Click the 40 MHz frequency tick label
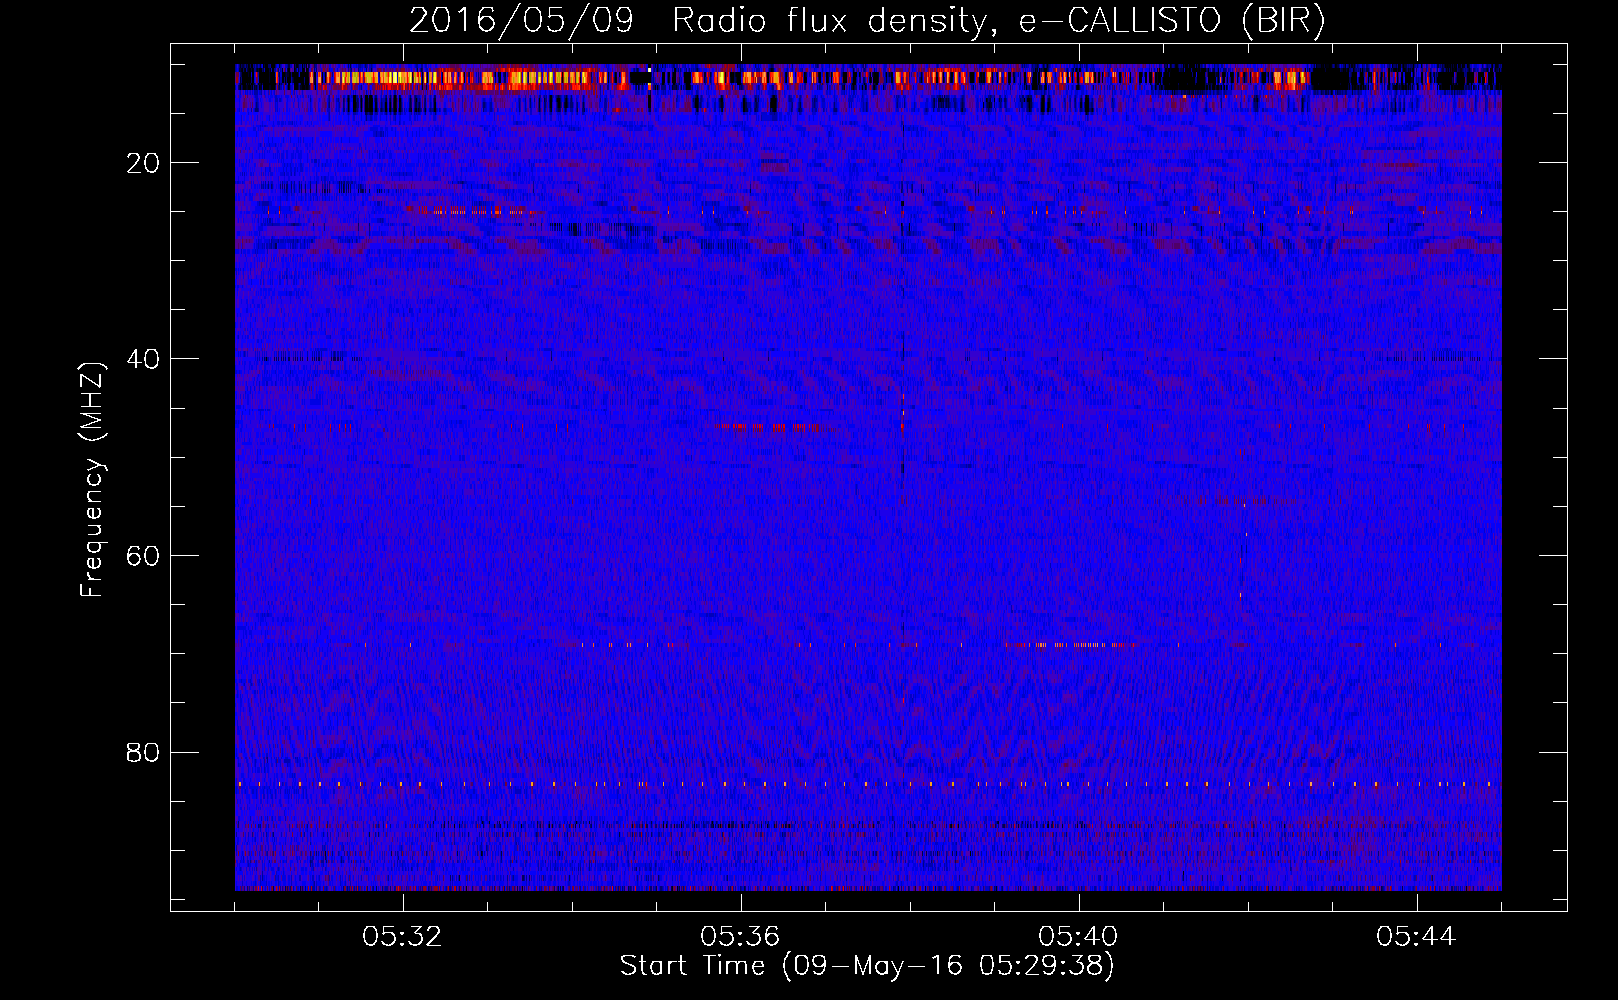This screenshot has width=1618, height=1000. pos(144,359)
